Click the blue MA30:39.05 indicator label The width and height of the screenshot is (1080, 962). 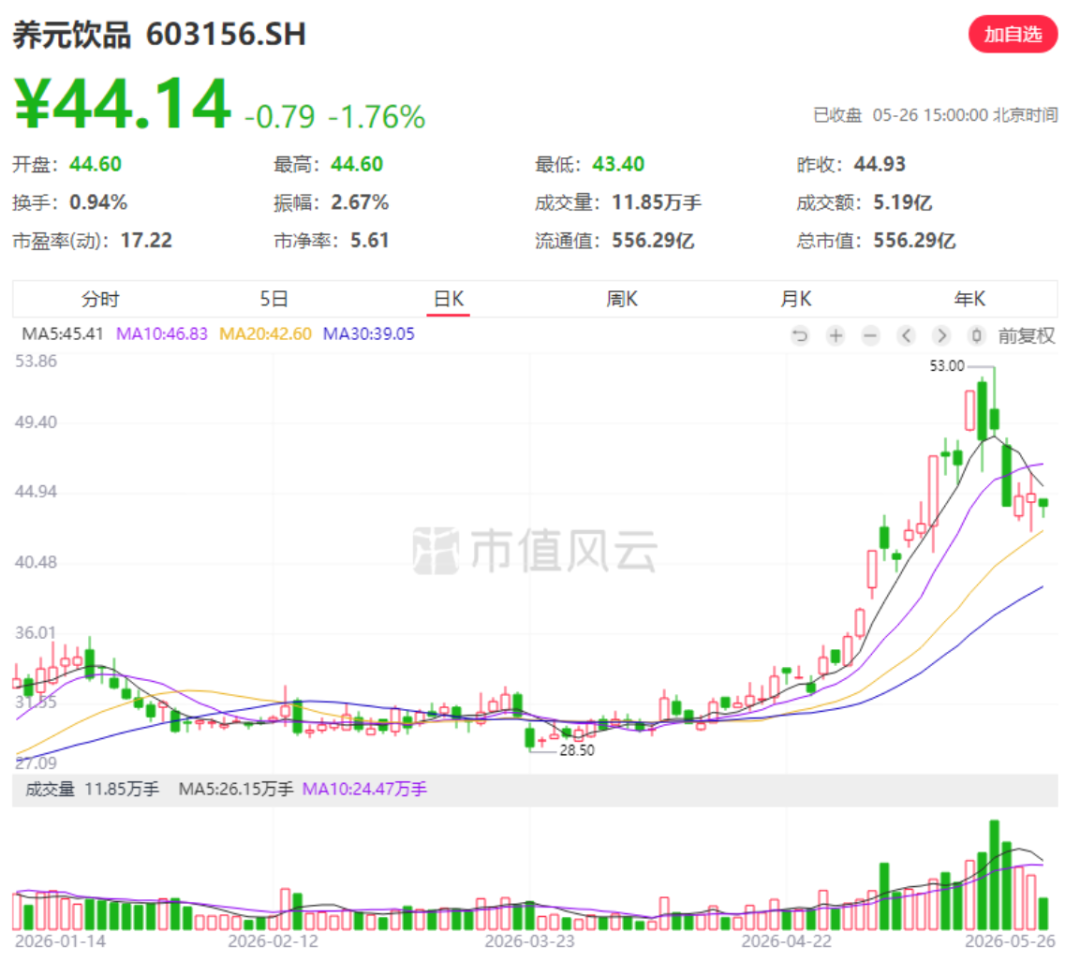[368, 334]
